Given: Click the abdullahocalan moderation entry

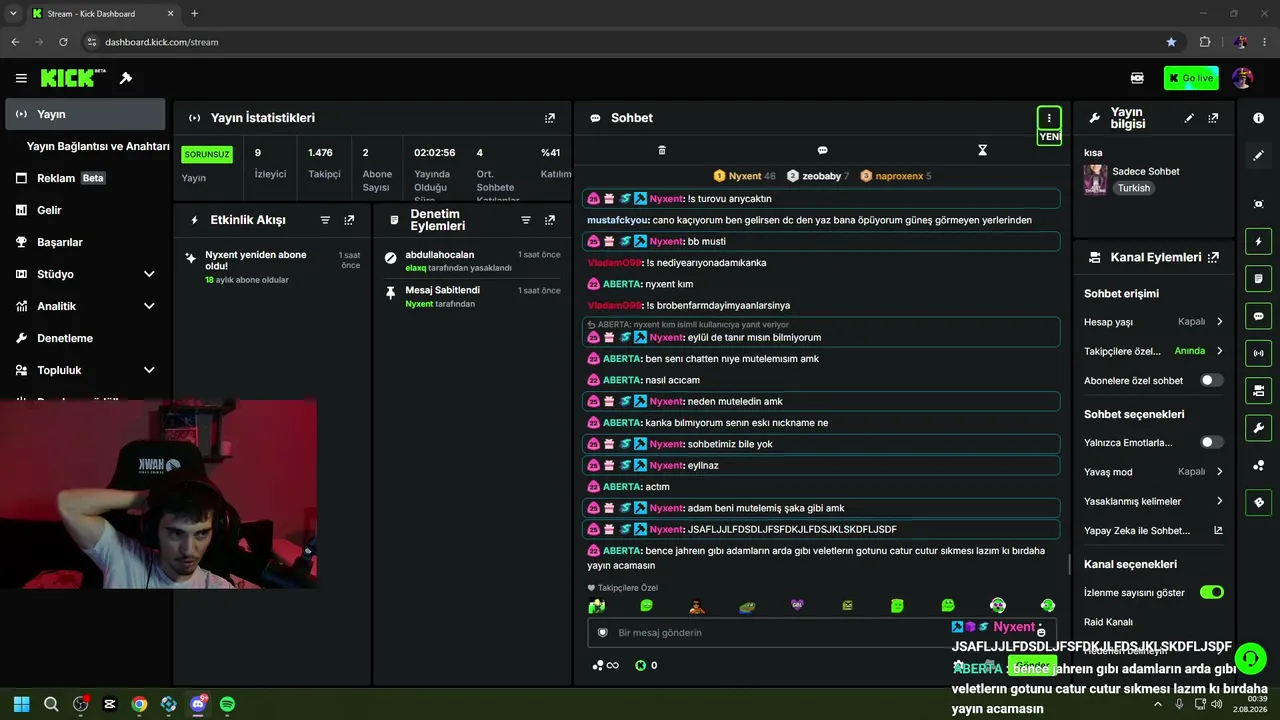Looking at the screenshot, I should pyautogui.click(x=473, y=261).
